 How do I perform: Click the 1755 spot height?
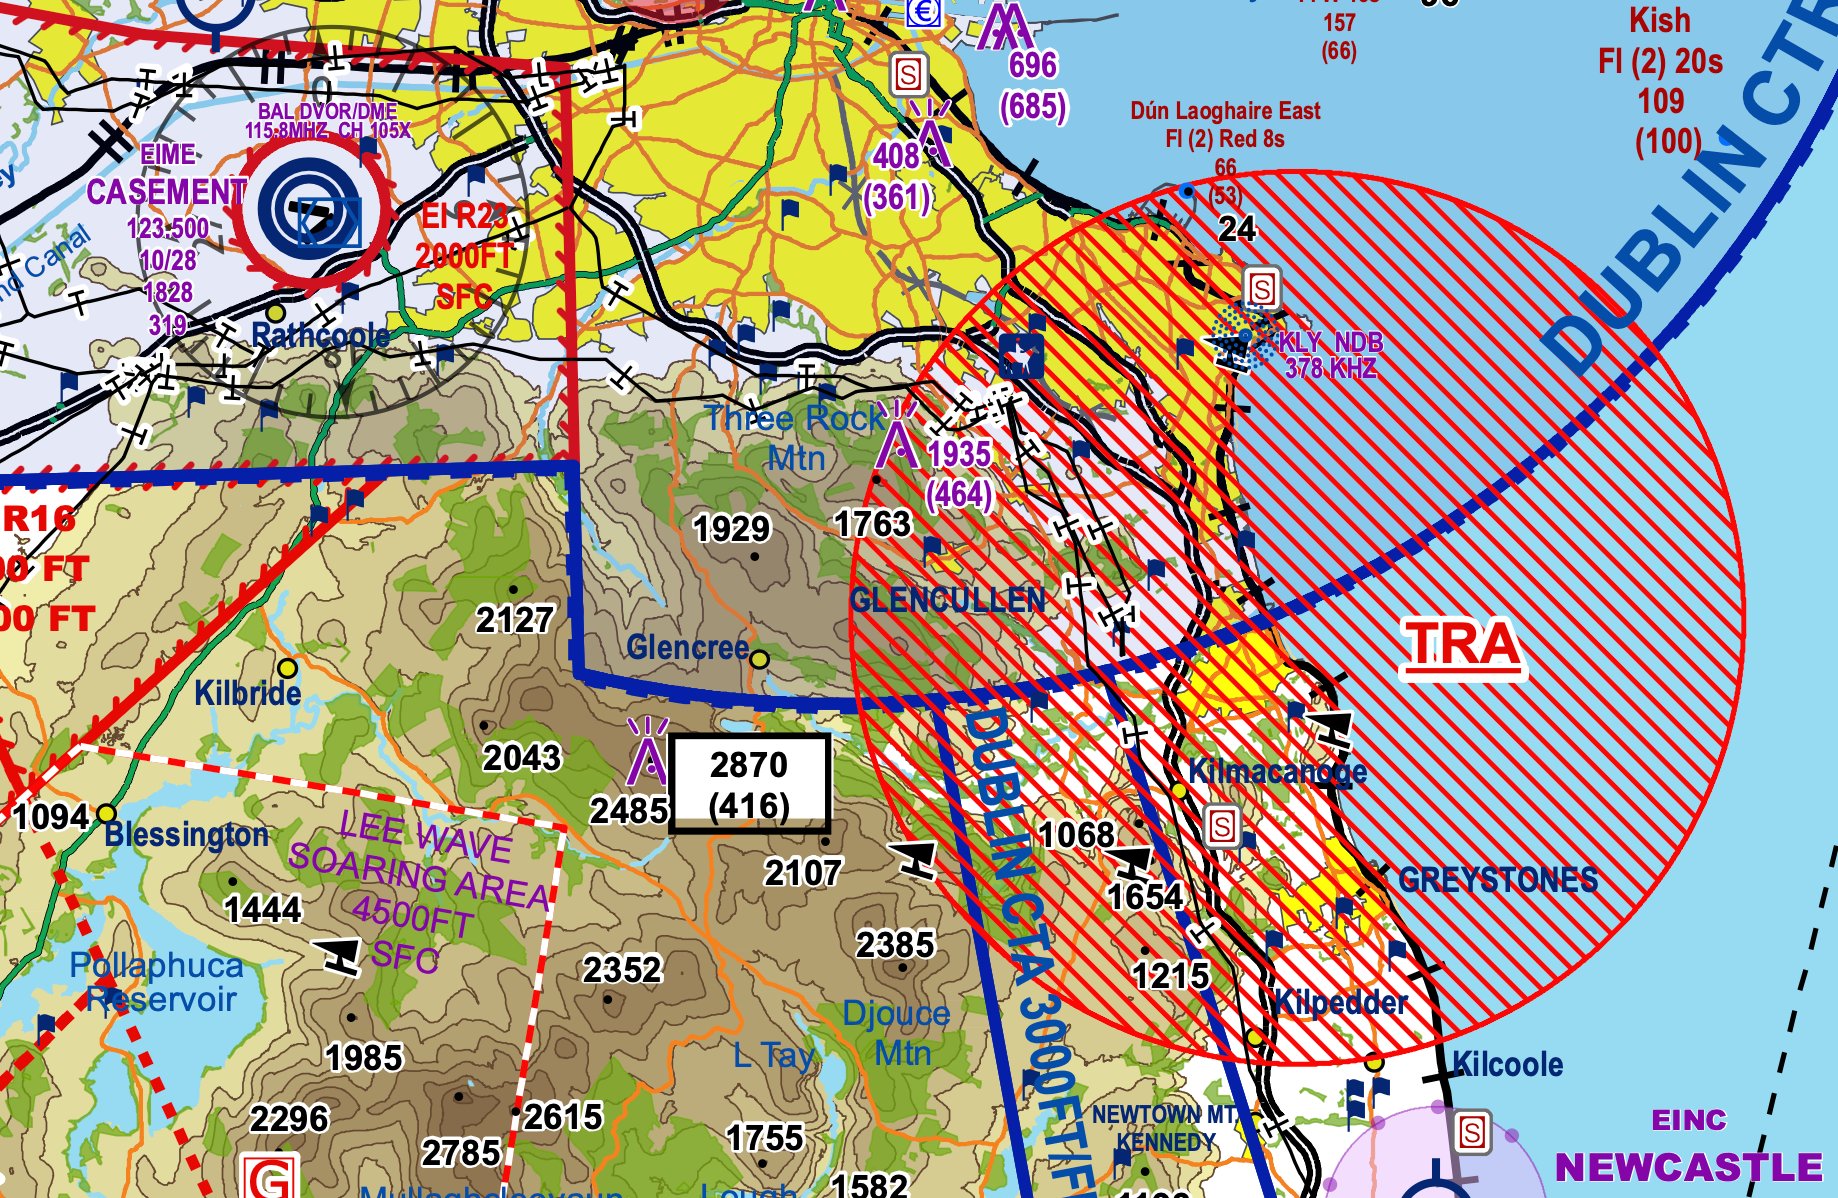point(765,1138)
